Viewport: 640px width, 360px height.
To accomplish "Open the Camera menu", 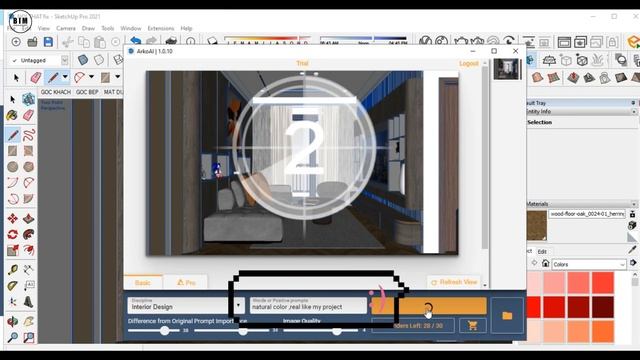I will [x=66, y=28].
